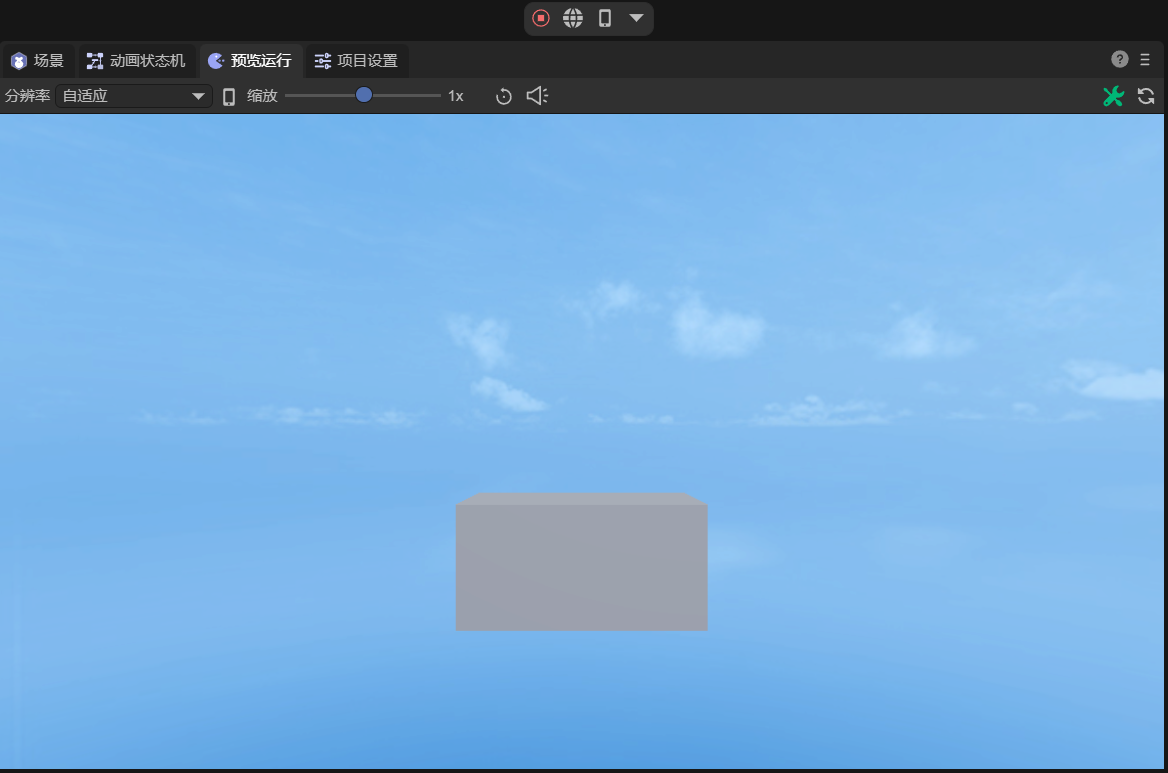Screen dimensions: 1168x773
Task: Open the 项目设置 tab
Action: [356, 61]
